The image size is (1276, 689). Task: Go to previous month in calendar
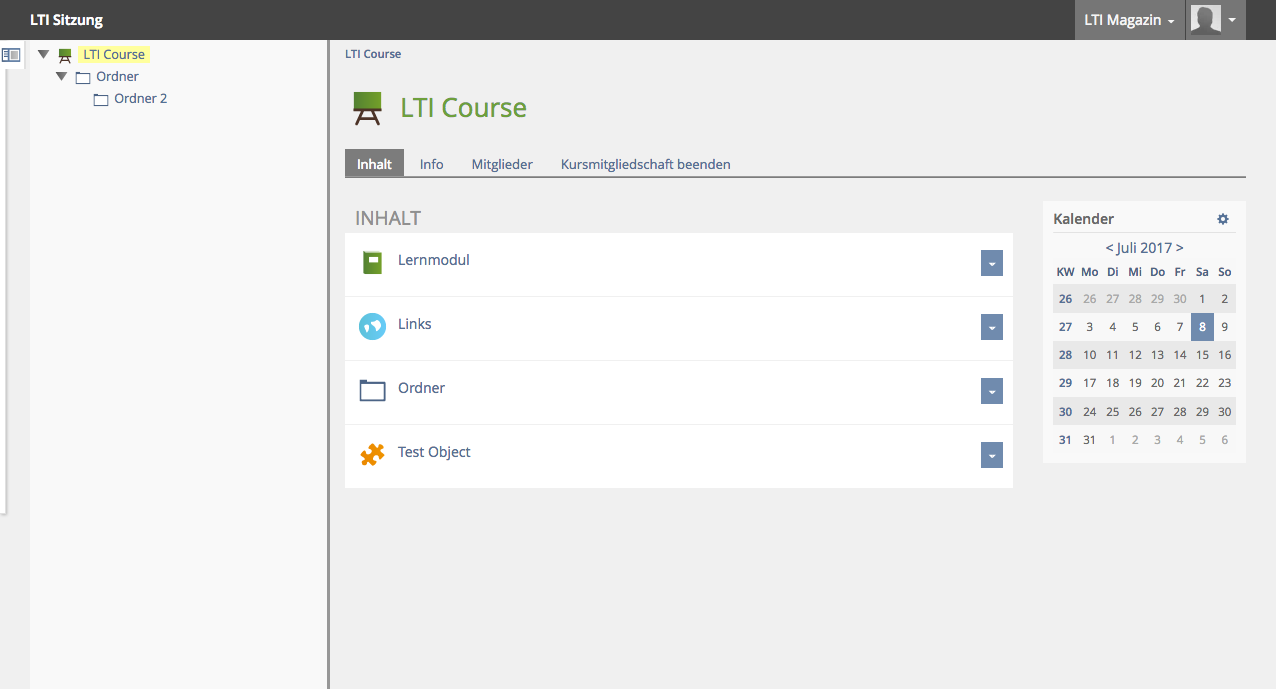point(1109,248)
